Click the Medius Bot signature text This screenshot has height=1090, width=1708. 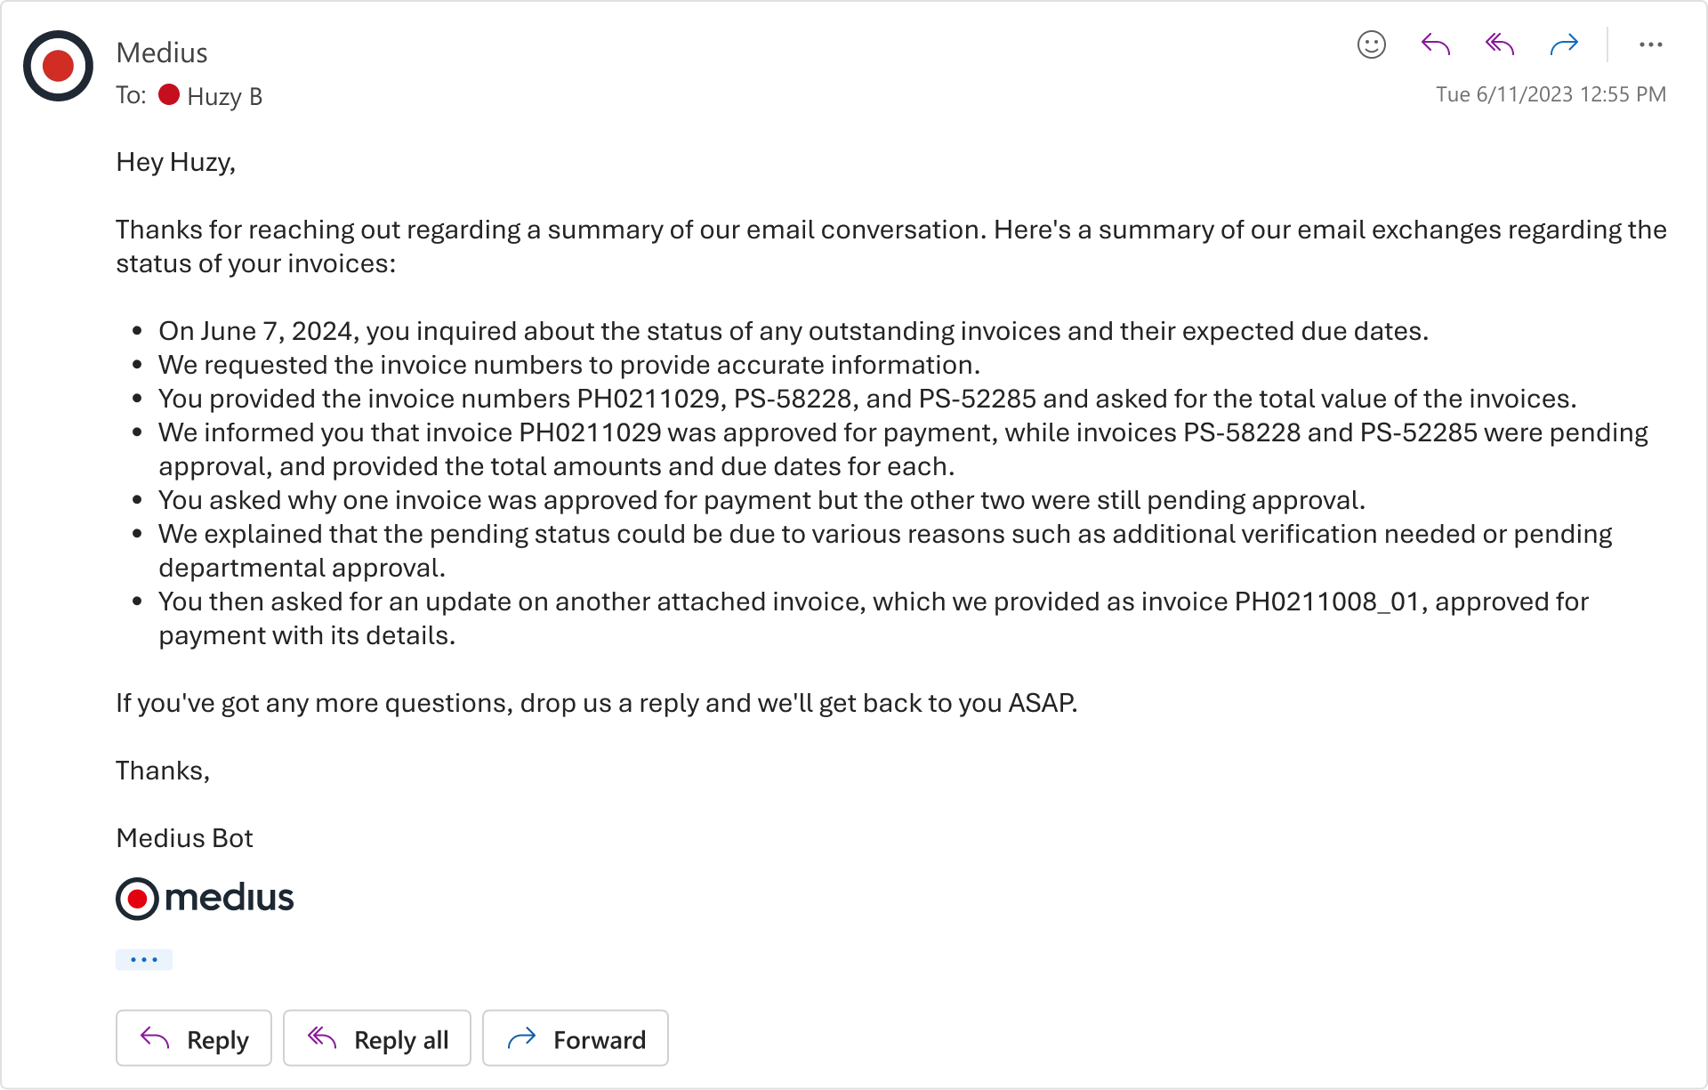[x=184, y=838]
